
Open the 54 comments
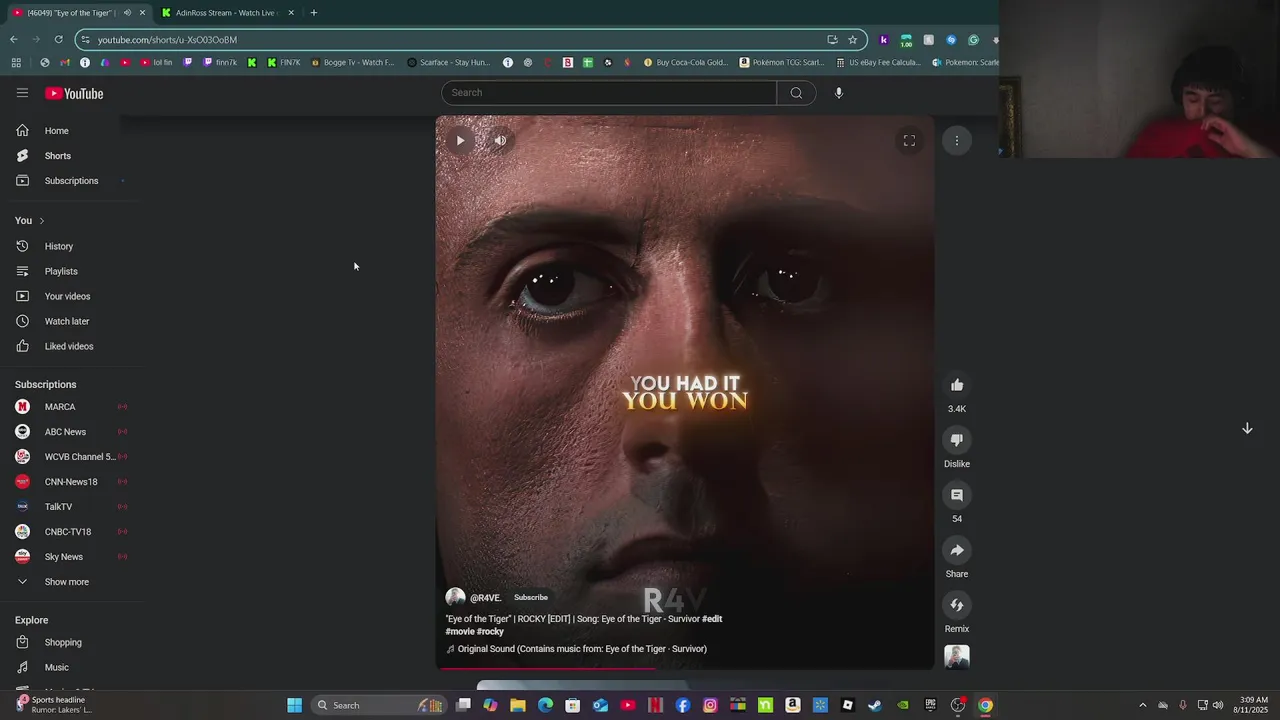tap(957, 495)
